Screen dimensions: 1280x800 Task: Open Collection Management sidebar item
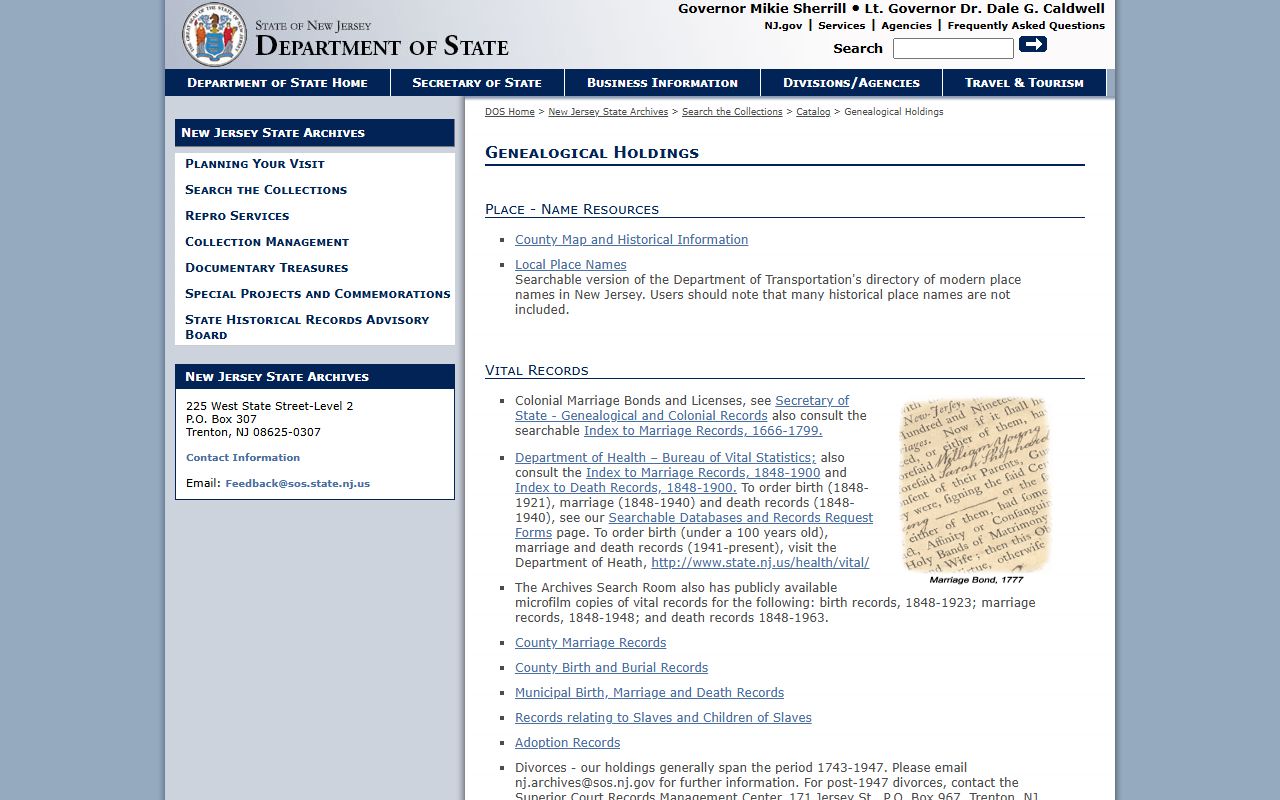[x=267, y=242]
